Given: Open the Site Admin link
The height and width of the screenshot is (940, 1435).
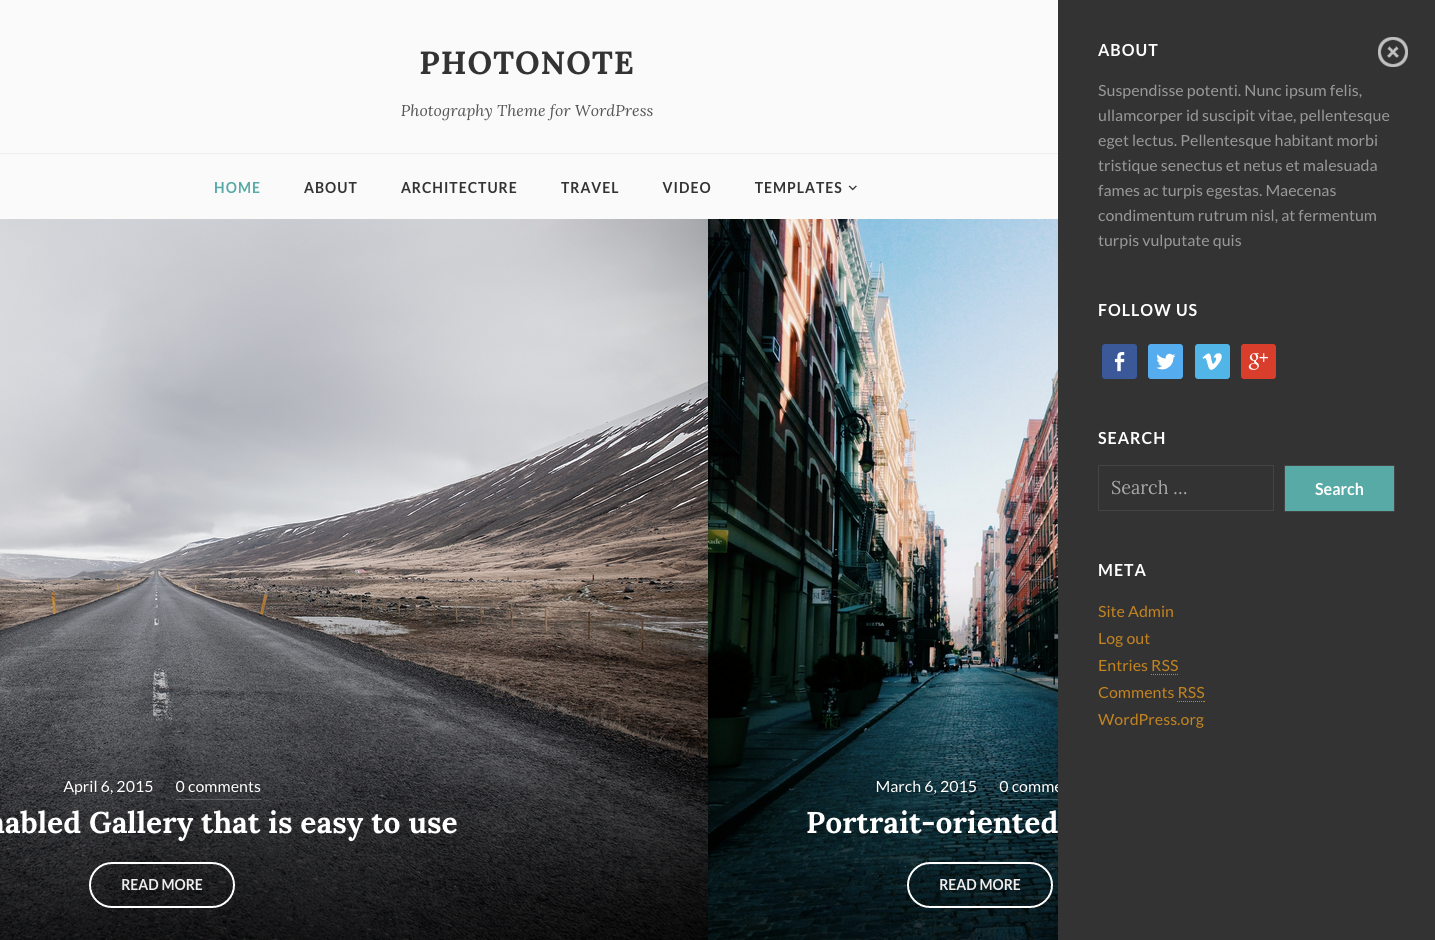Looking at the screenshot, I should (x=1136, y=611).
